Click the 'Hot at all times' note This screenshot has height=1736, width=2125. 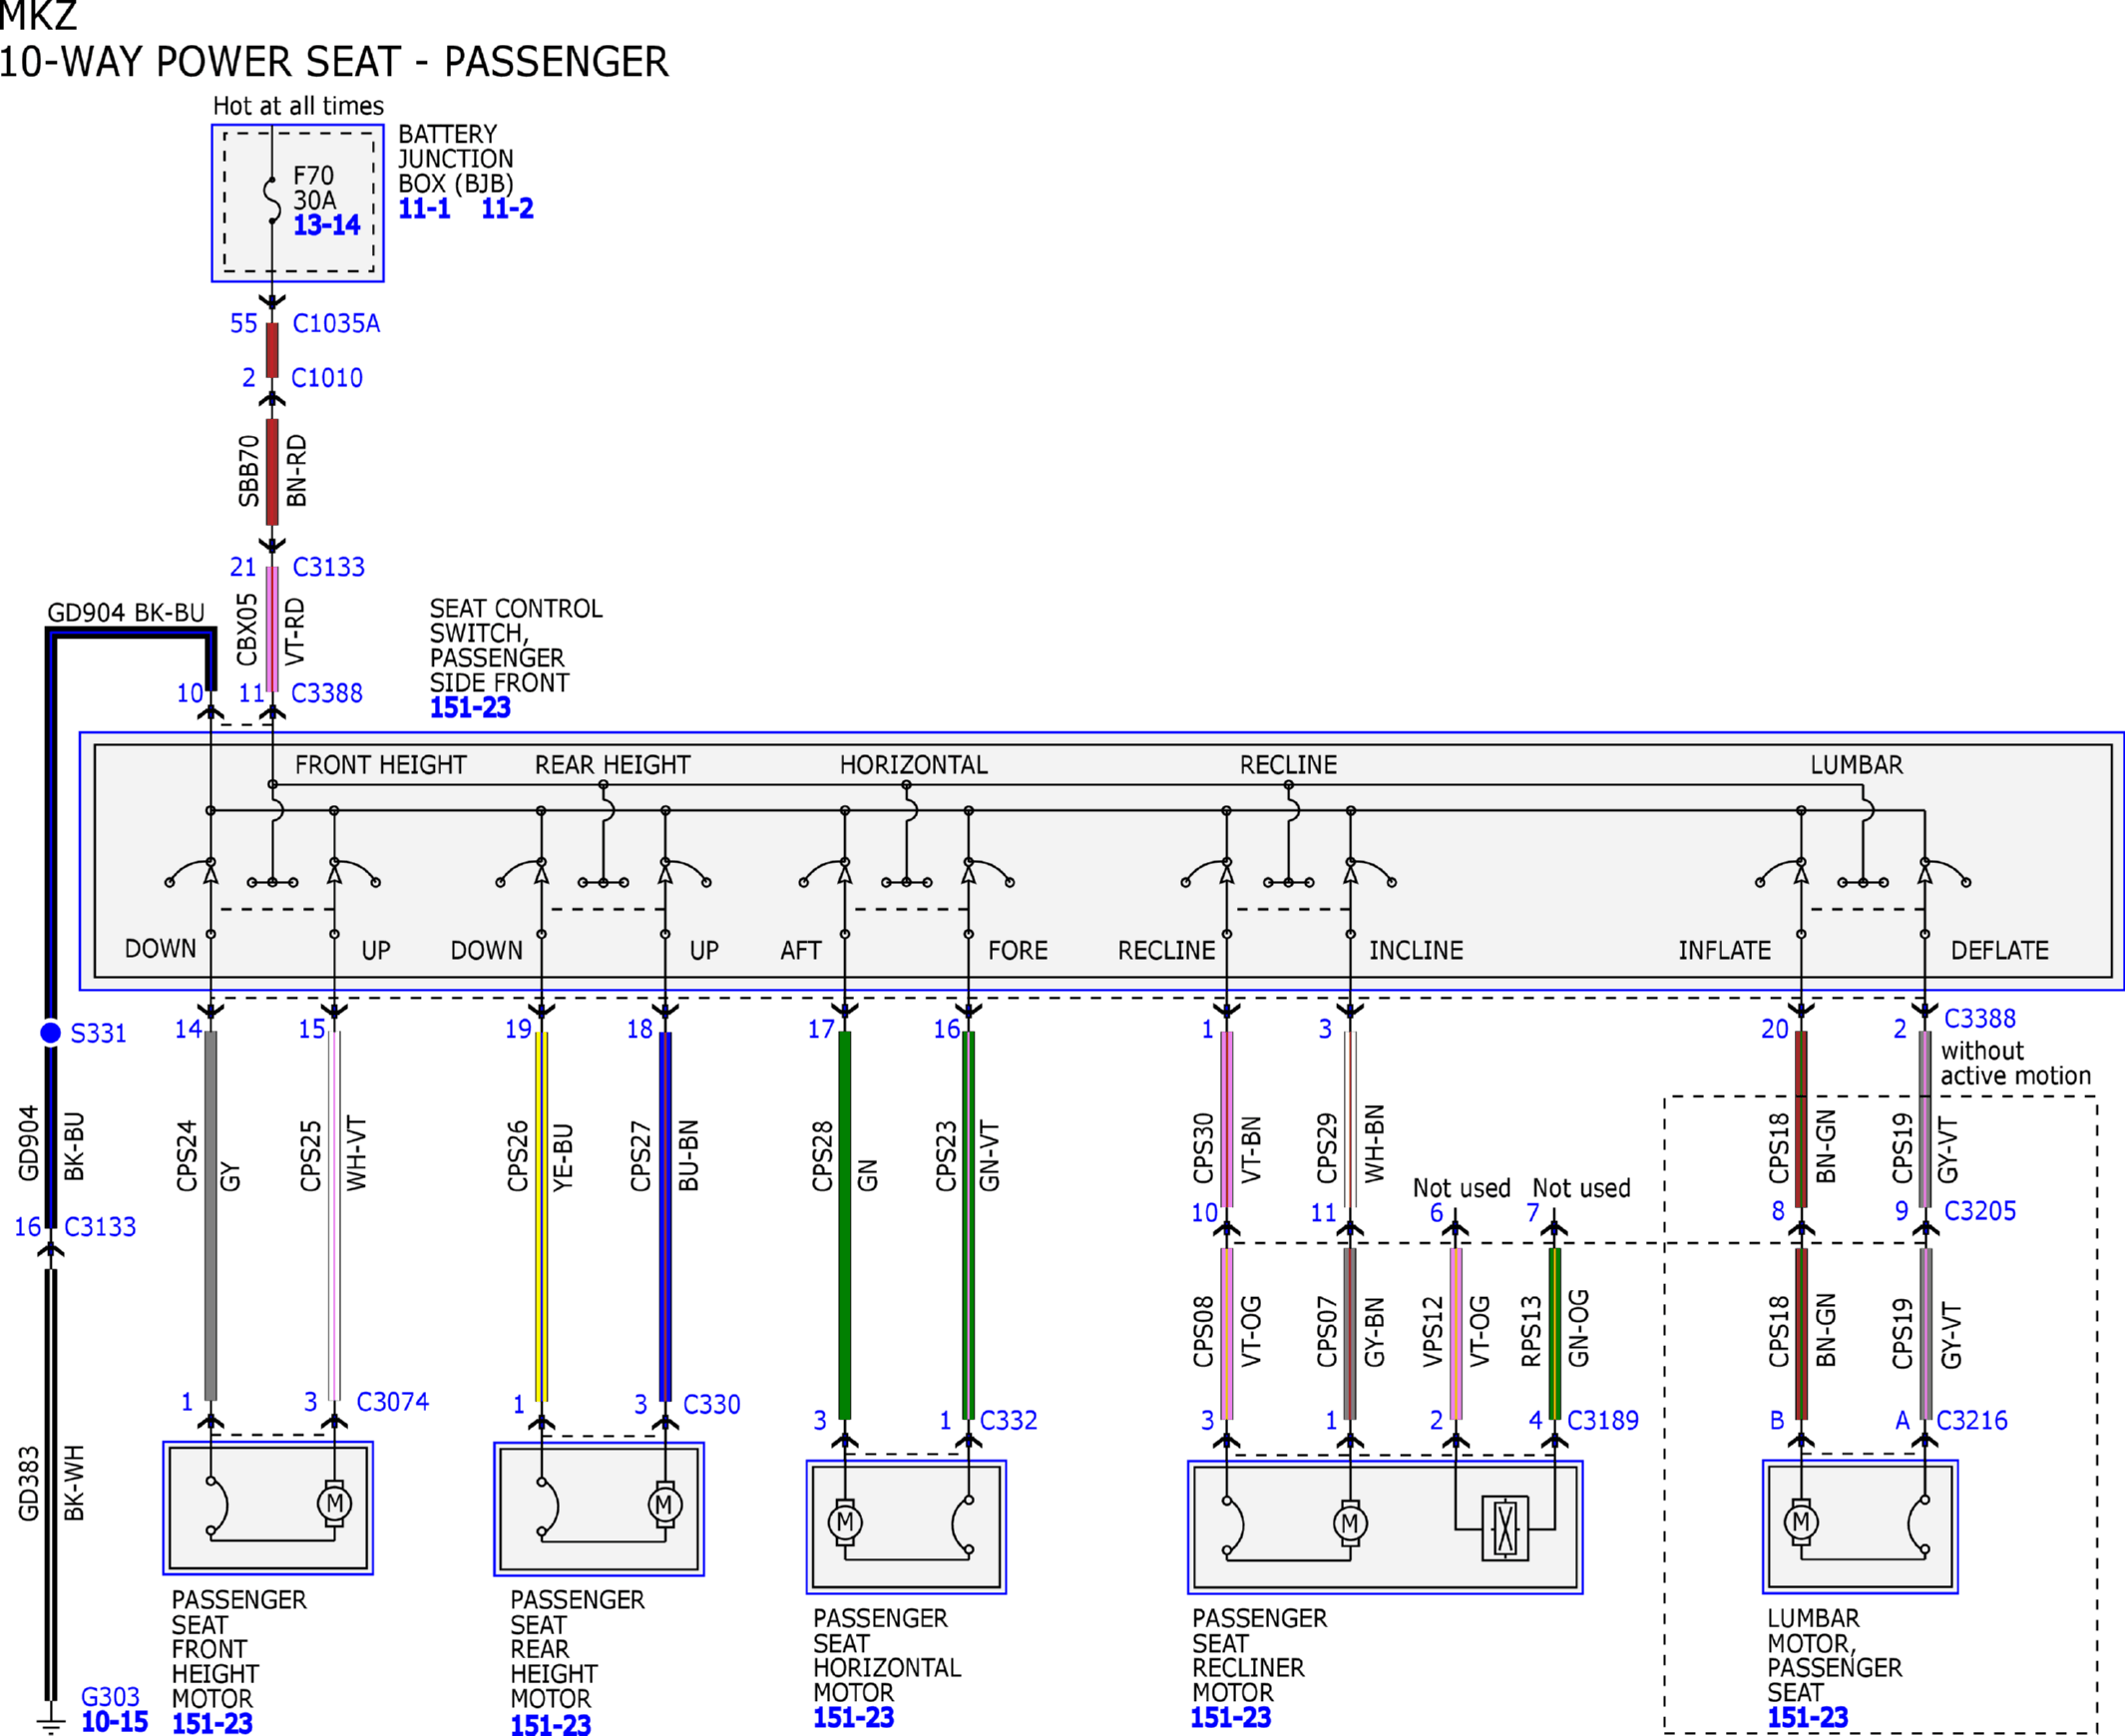coord(298,106)
